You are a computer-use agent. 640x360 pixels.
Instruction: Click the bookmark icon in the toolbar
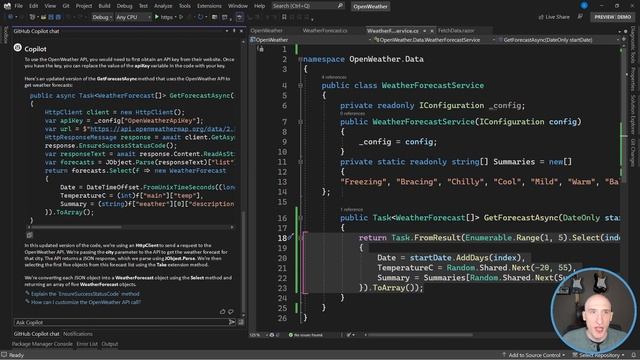pyautogui.click(x=284, y=17)
